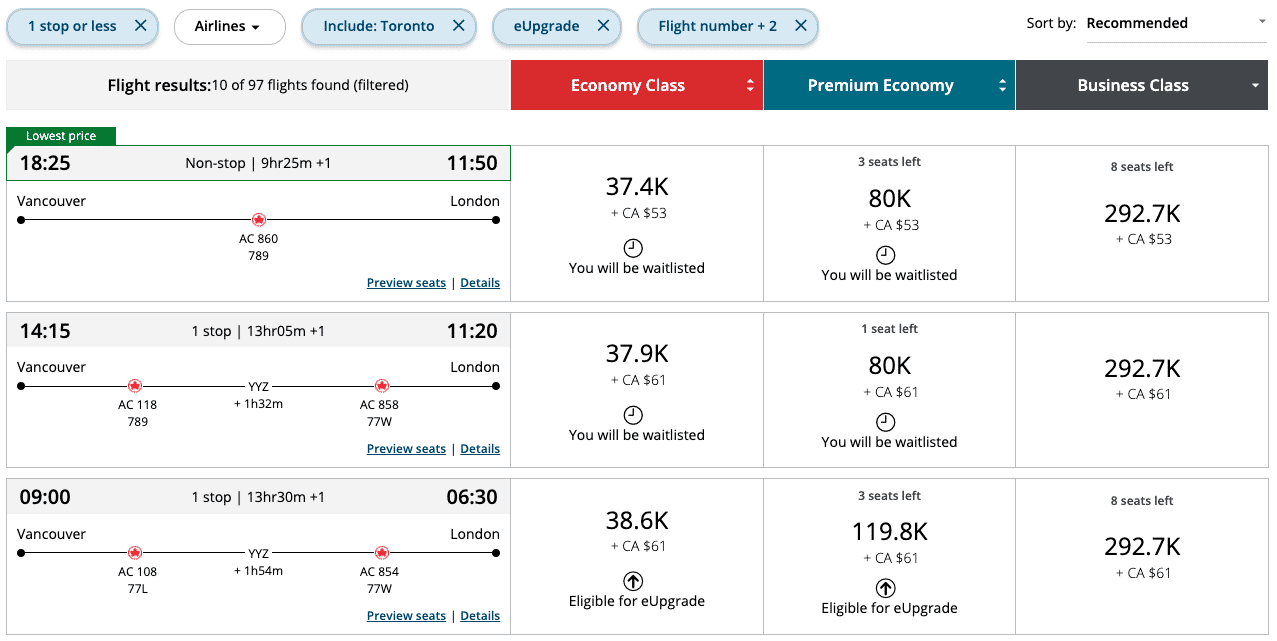
Task: Click Air Canada logo on AC 118 segment
Action: pos(135,386)
